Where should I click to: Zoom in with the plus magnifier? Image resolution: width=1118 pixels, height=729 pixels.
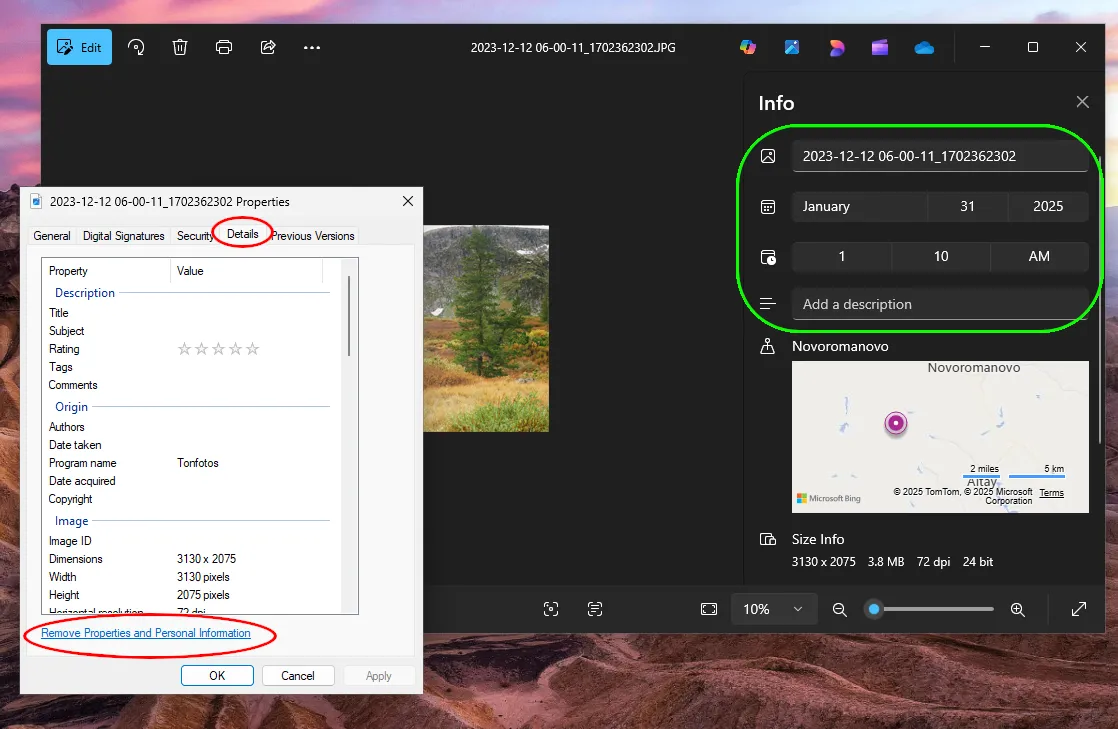point(1017,609)
